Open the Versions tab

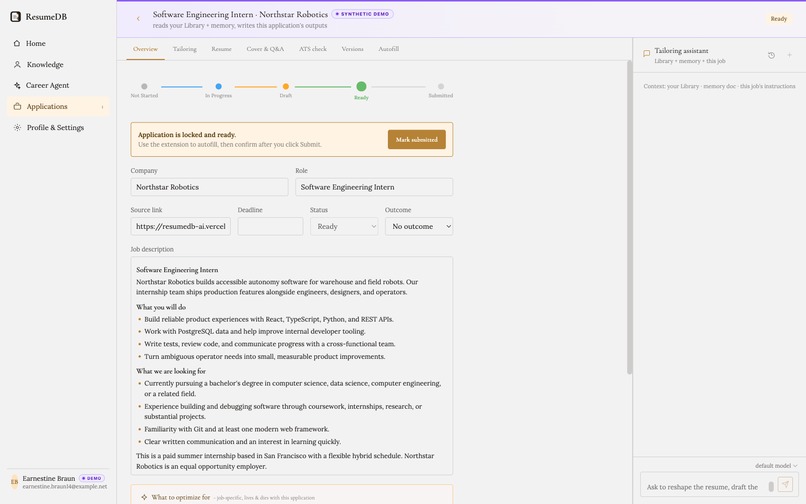pos(352,49)
